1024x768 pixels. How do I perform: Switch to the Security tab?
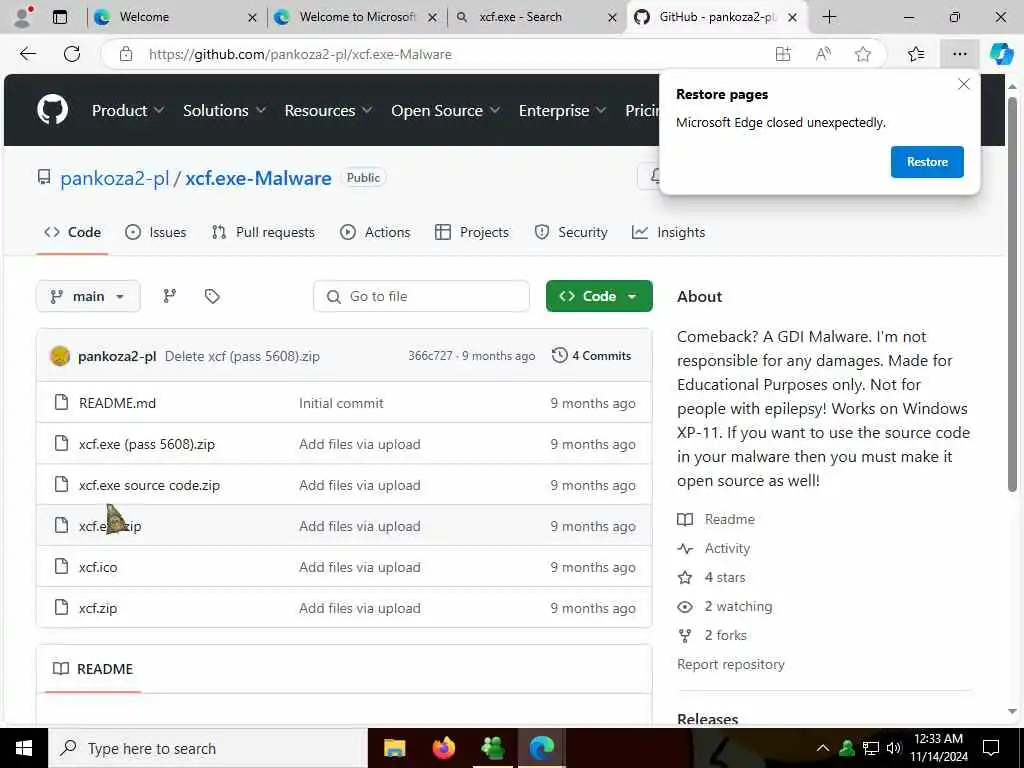(571, 232)
